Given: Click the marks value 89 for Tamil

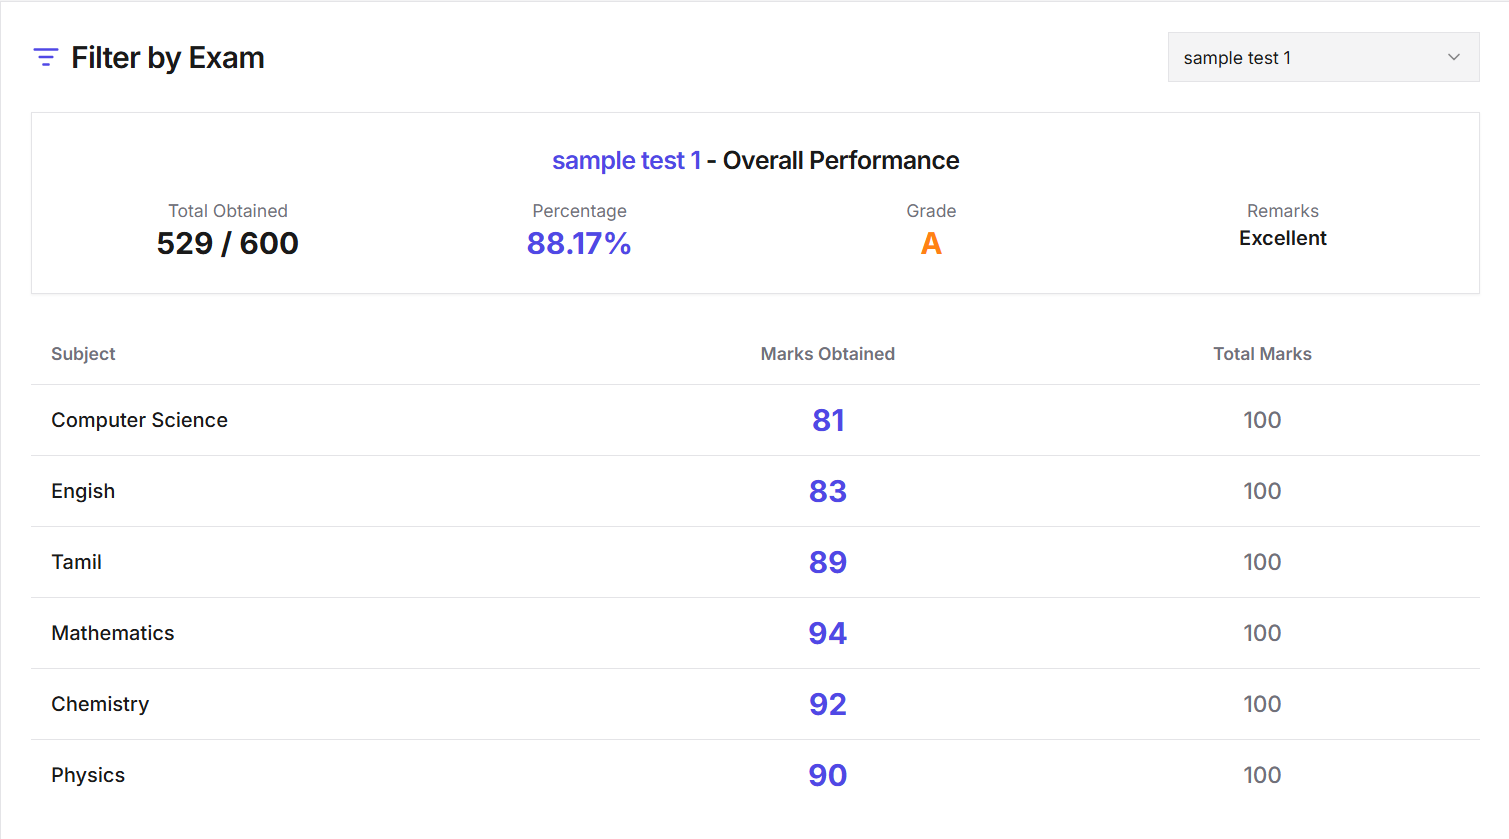Looking at the screenshot, I should (x=827, y=562).
